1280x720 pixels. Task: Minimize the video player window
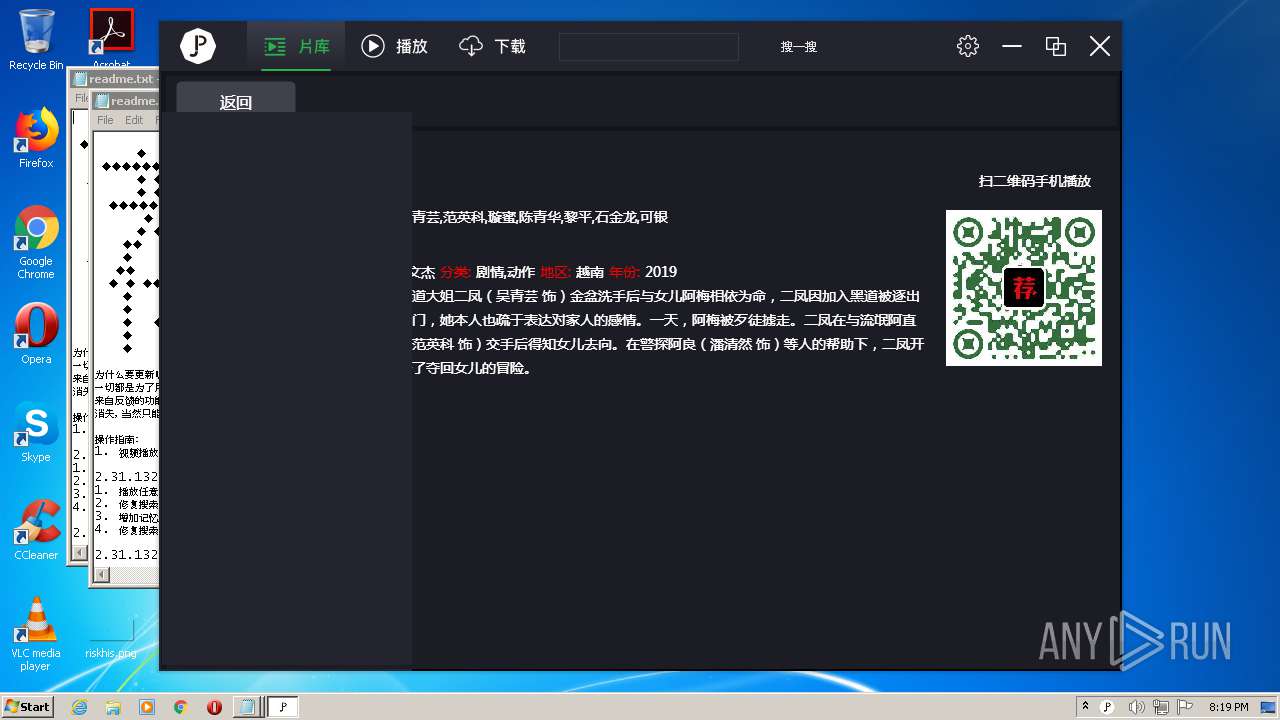point(1012,46)
